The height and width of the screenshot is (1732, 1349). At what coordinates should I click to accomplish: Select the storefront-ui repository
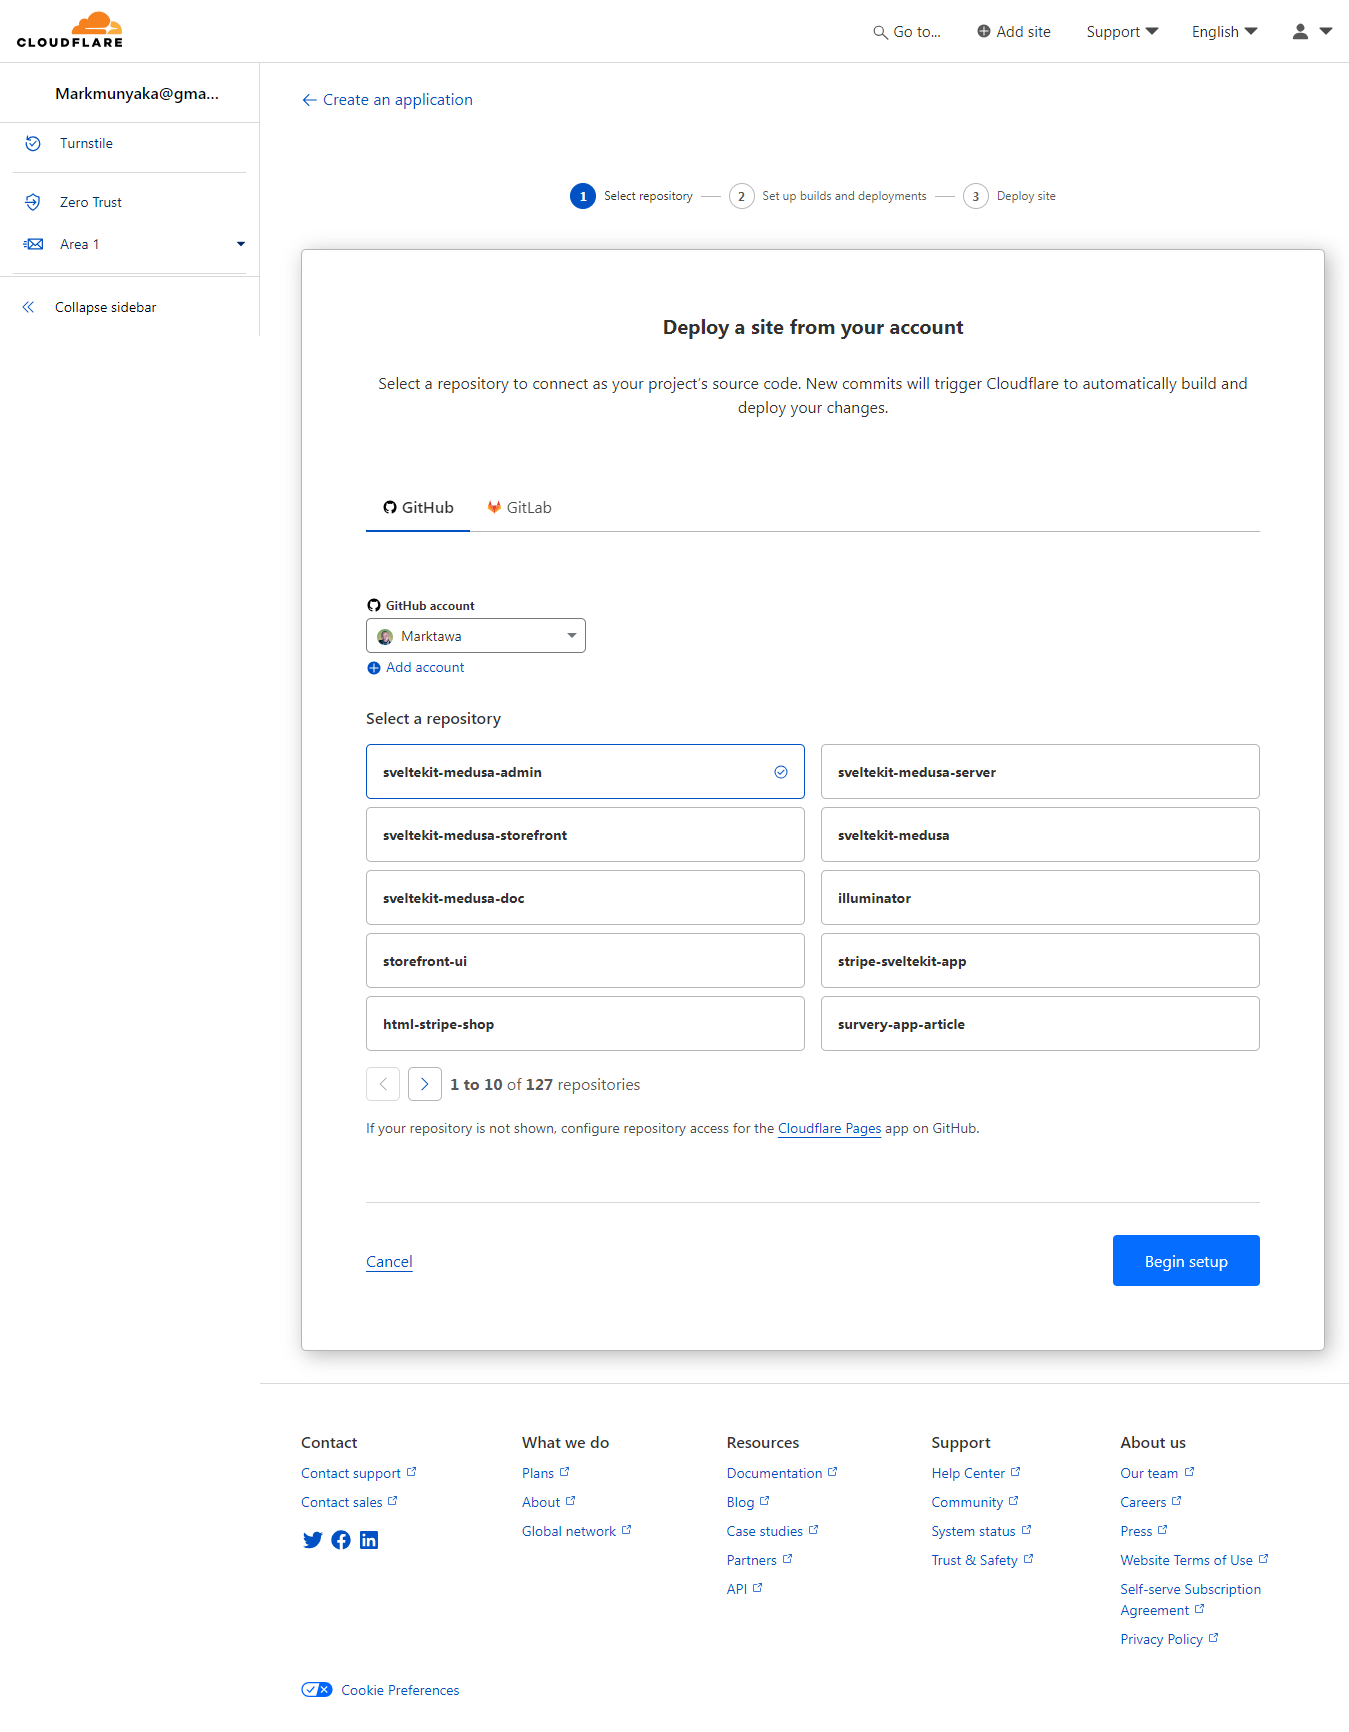coord(585,960)
